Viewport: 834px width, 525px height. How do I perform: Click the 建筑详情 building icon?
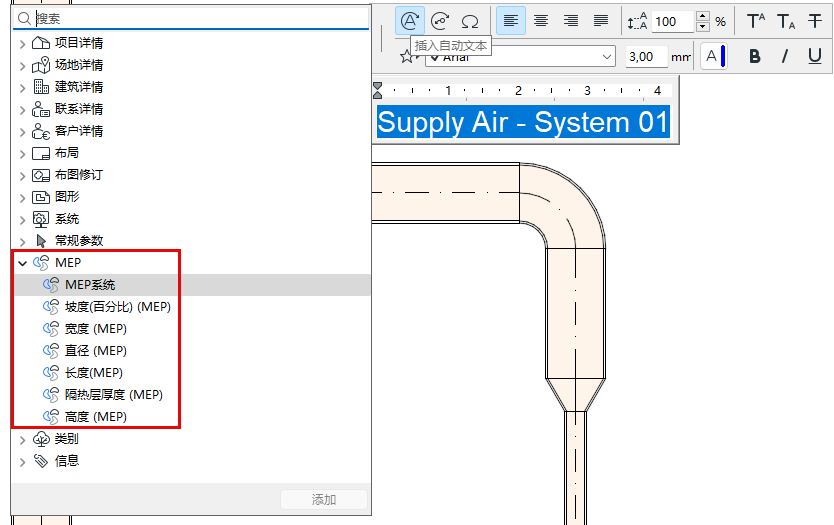(41, 86)
